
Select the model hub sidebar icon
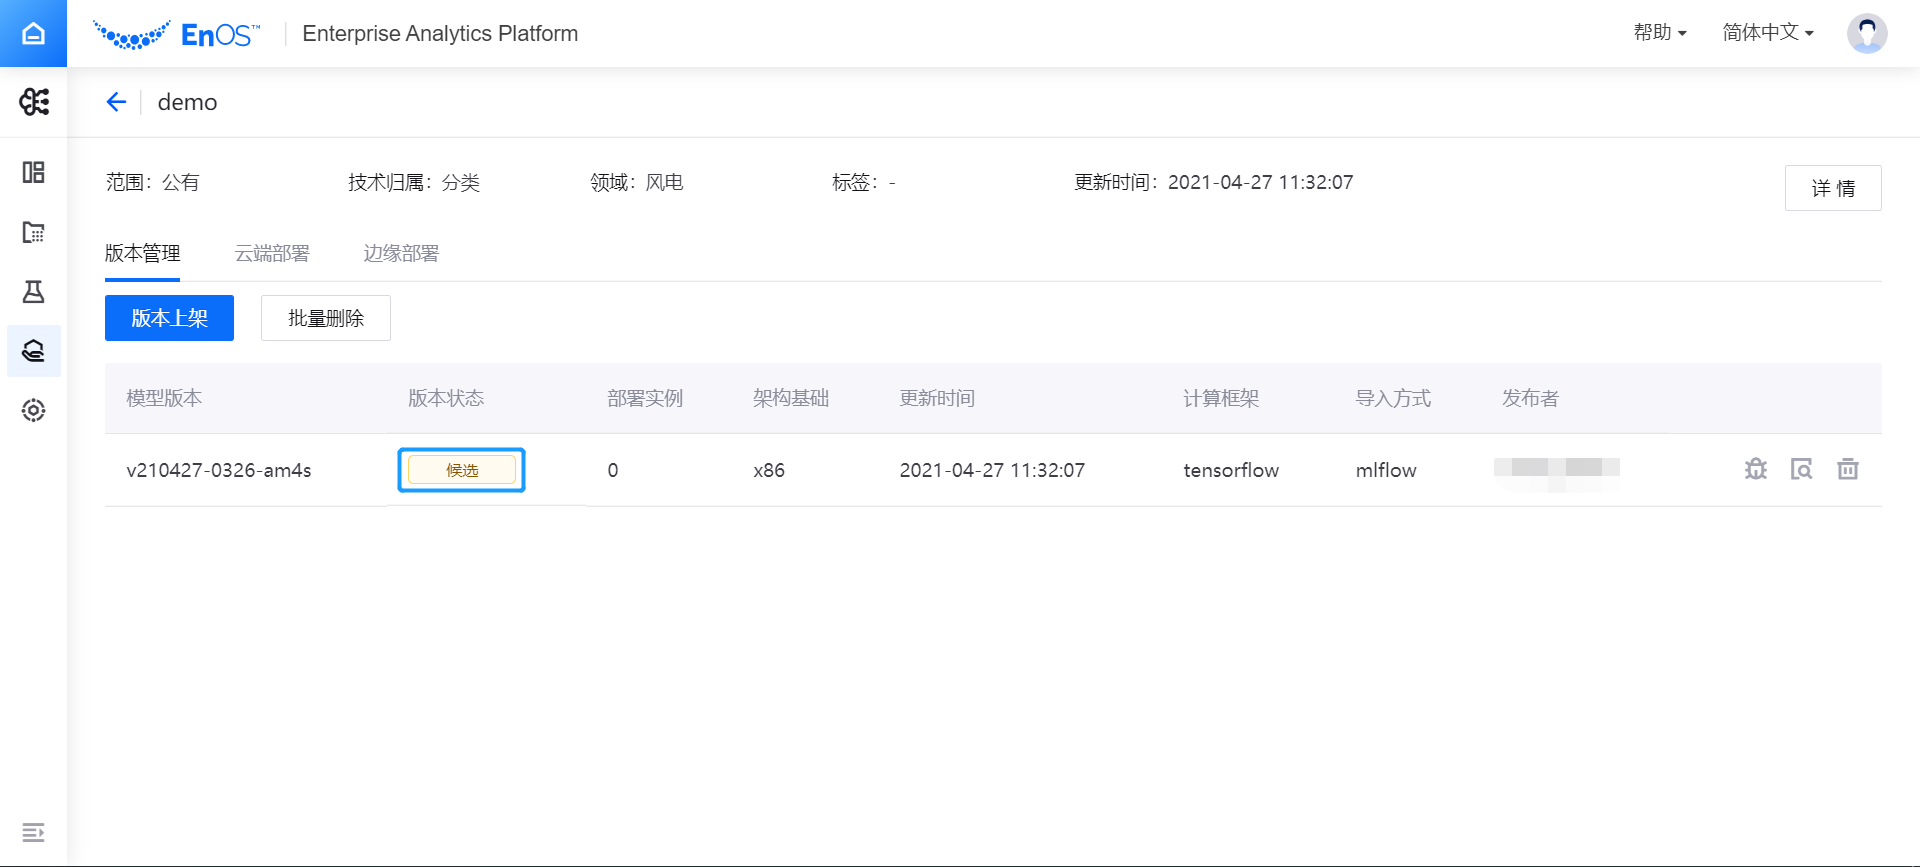point(33,351)
